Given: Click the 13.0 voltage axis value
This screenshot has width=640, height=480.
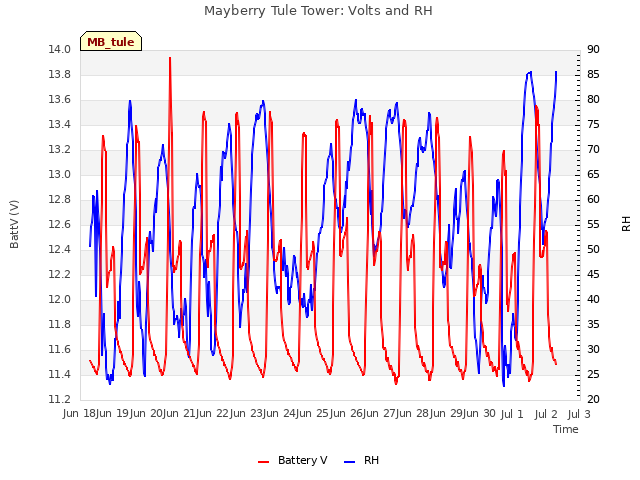Looking at the screenshot, I should (60, 174).
